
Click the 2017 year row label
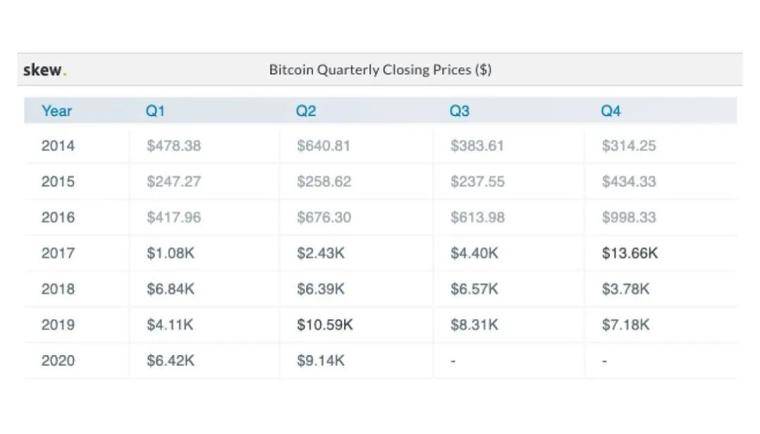click(x=58, y=253)
